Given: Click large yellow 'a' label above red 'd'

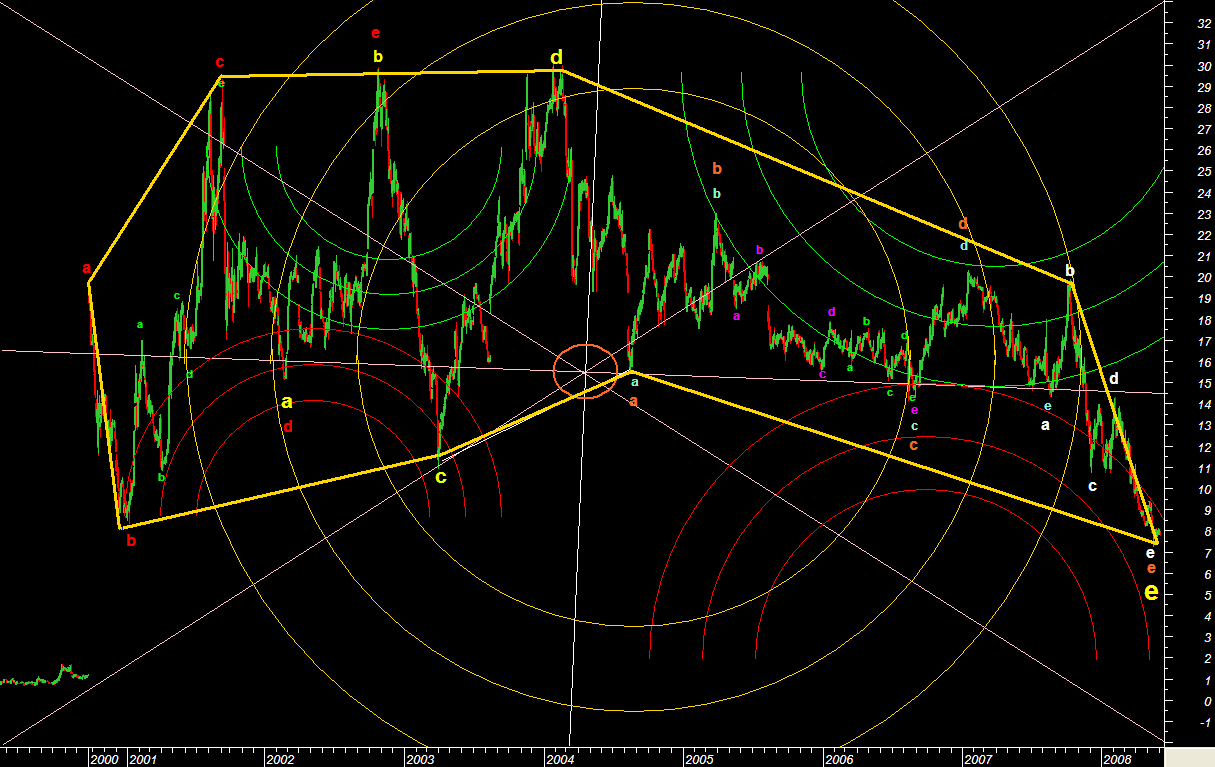Looking at the screenshot, I should 287,403.
